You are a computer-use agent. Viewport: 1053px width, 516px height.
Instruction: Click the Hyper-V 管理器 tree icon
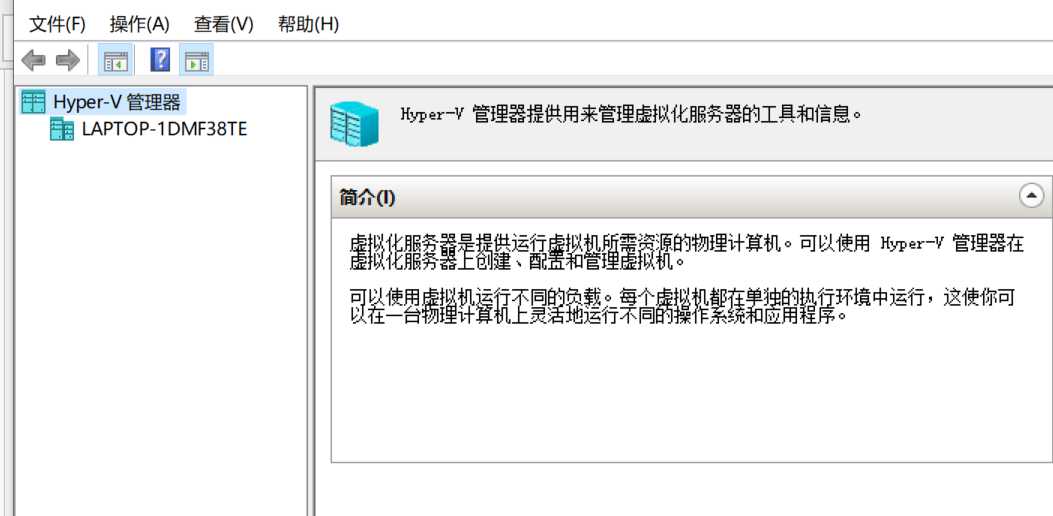click(x=34, y=102)
